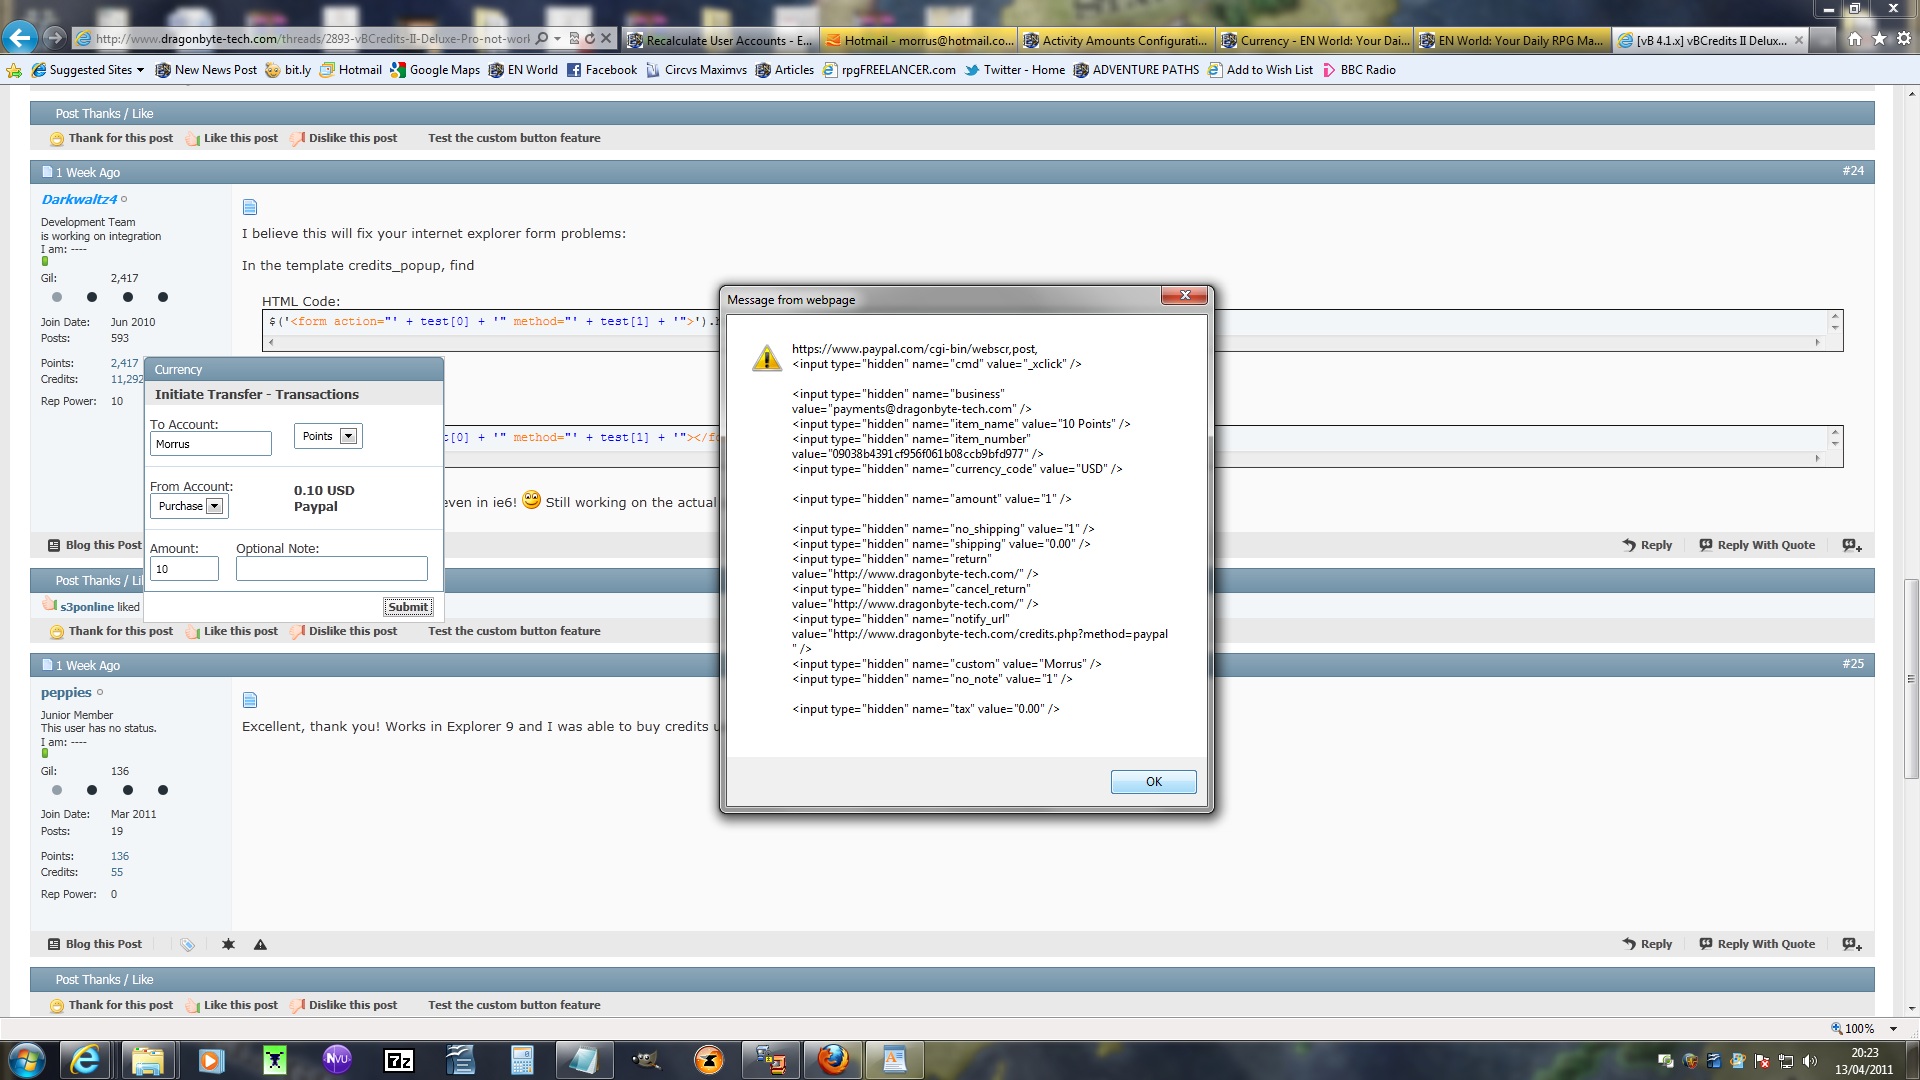
Task: Click the Windows Start orb
Action: click(x=26, y=1060)
